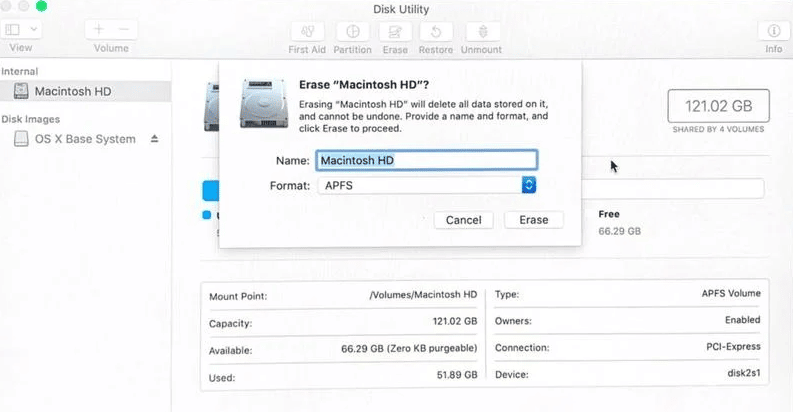Click the Cancel button in the dialog
This screenshot has width=793, height=412.
[463, 220]
